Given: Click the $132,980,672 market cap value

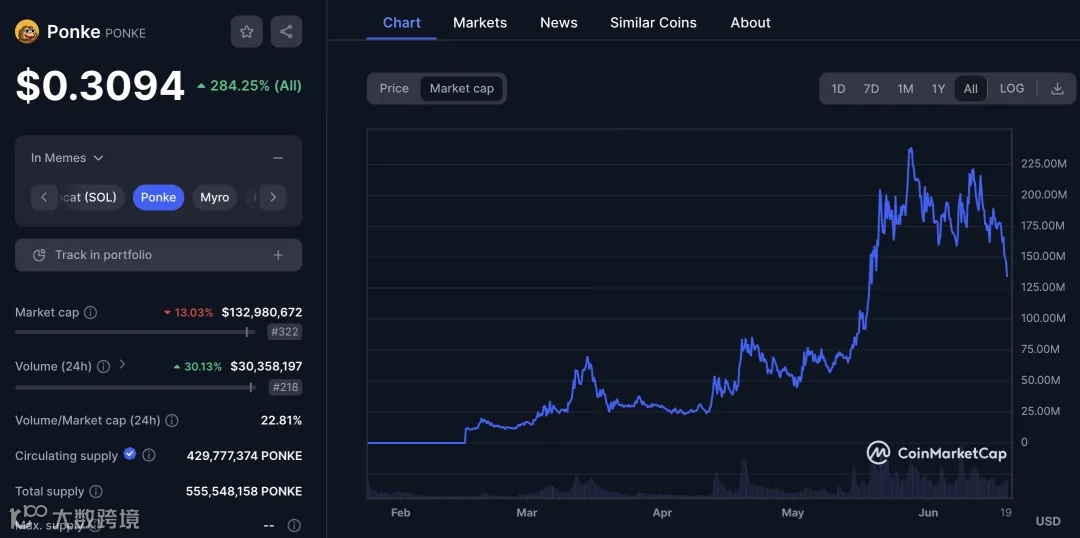Looking at the screenshot, I should (x=262, y=313).
